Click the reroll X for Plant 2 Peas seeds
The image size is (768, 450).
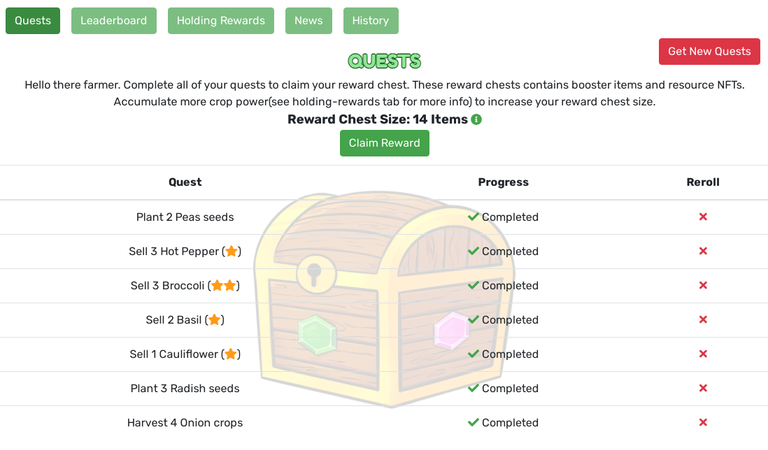(x=703, y=216)
